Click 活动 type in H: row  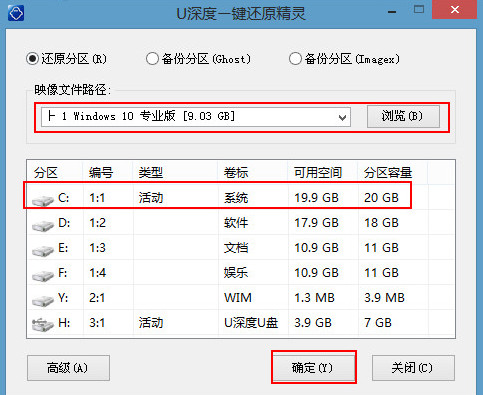click(151, 323)
